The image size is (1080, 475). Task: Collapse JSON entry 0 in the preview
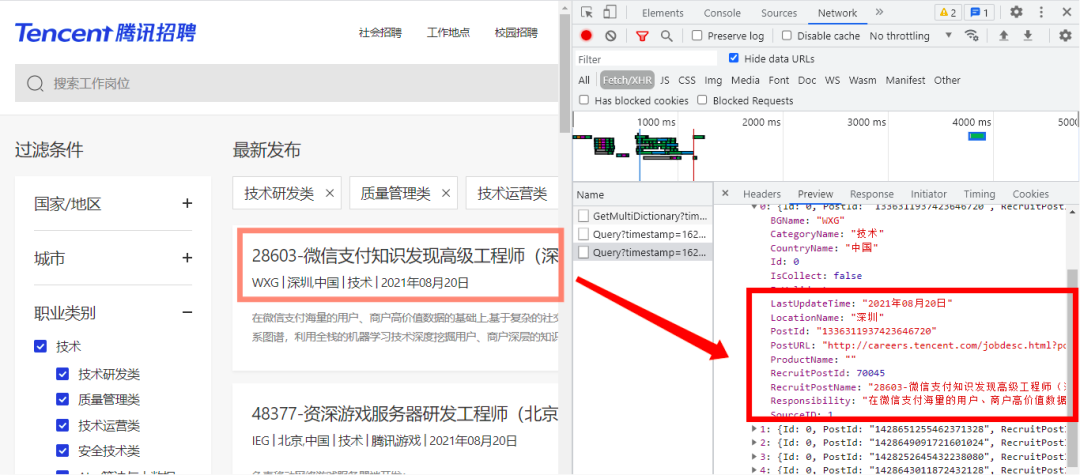click(x=753, y=206)
